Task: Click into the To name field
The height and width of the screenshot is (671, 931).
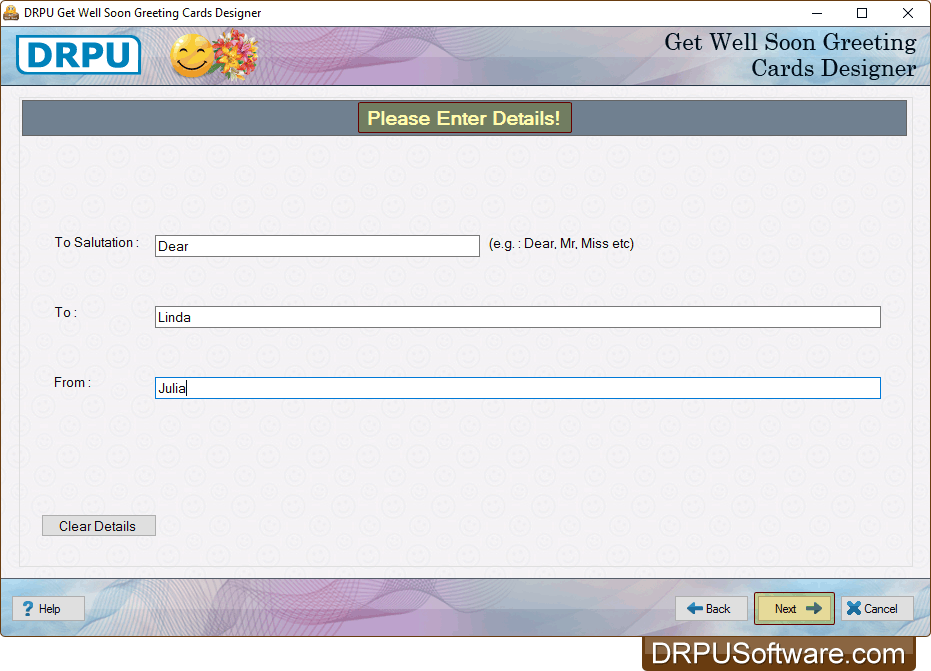Action: pos(517,317)
